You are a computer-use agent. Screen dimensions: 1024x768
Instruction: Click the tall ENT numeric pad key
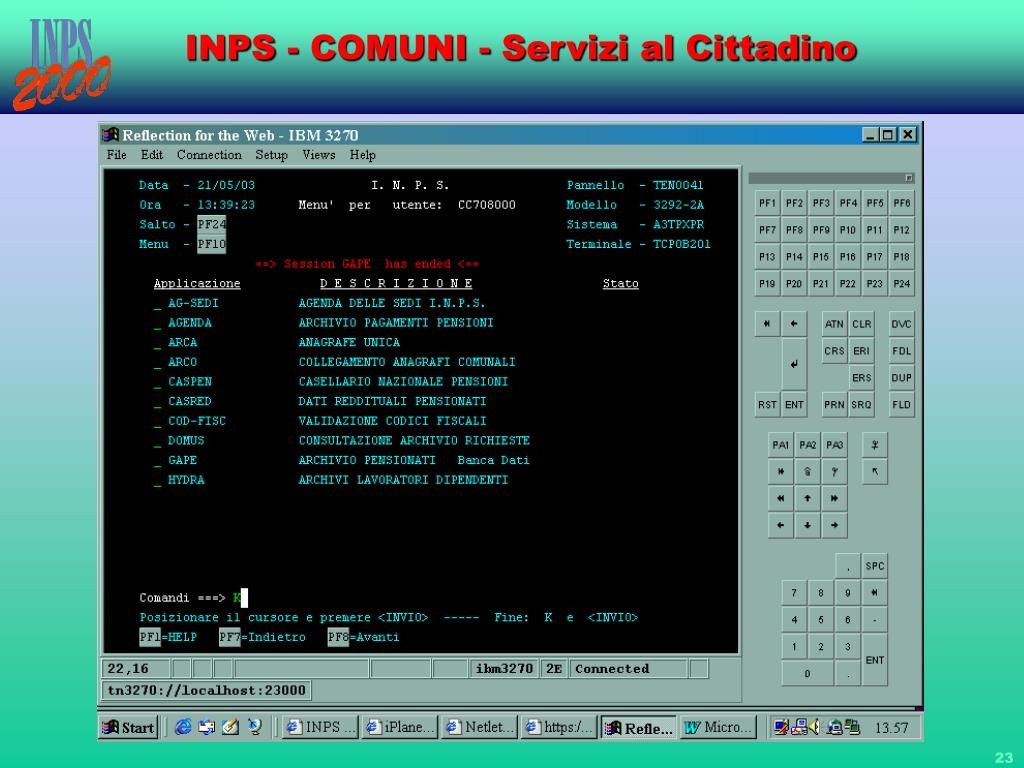click(x=874, y=660)
